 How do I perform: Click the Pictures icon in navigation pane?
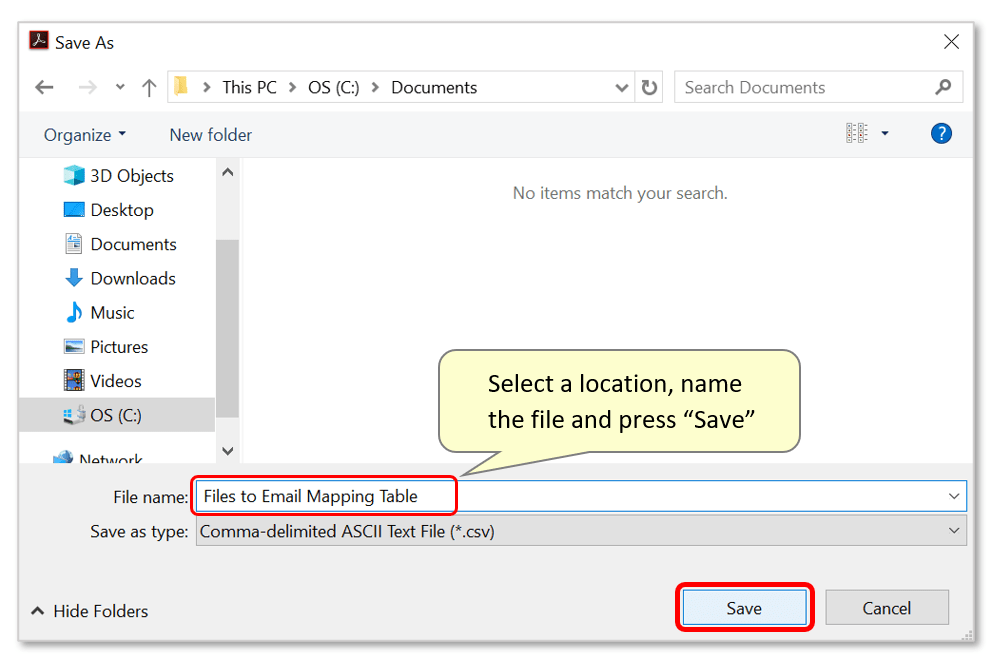click(74, 346)
